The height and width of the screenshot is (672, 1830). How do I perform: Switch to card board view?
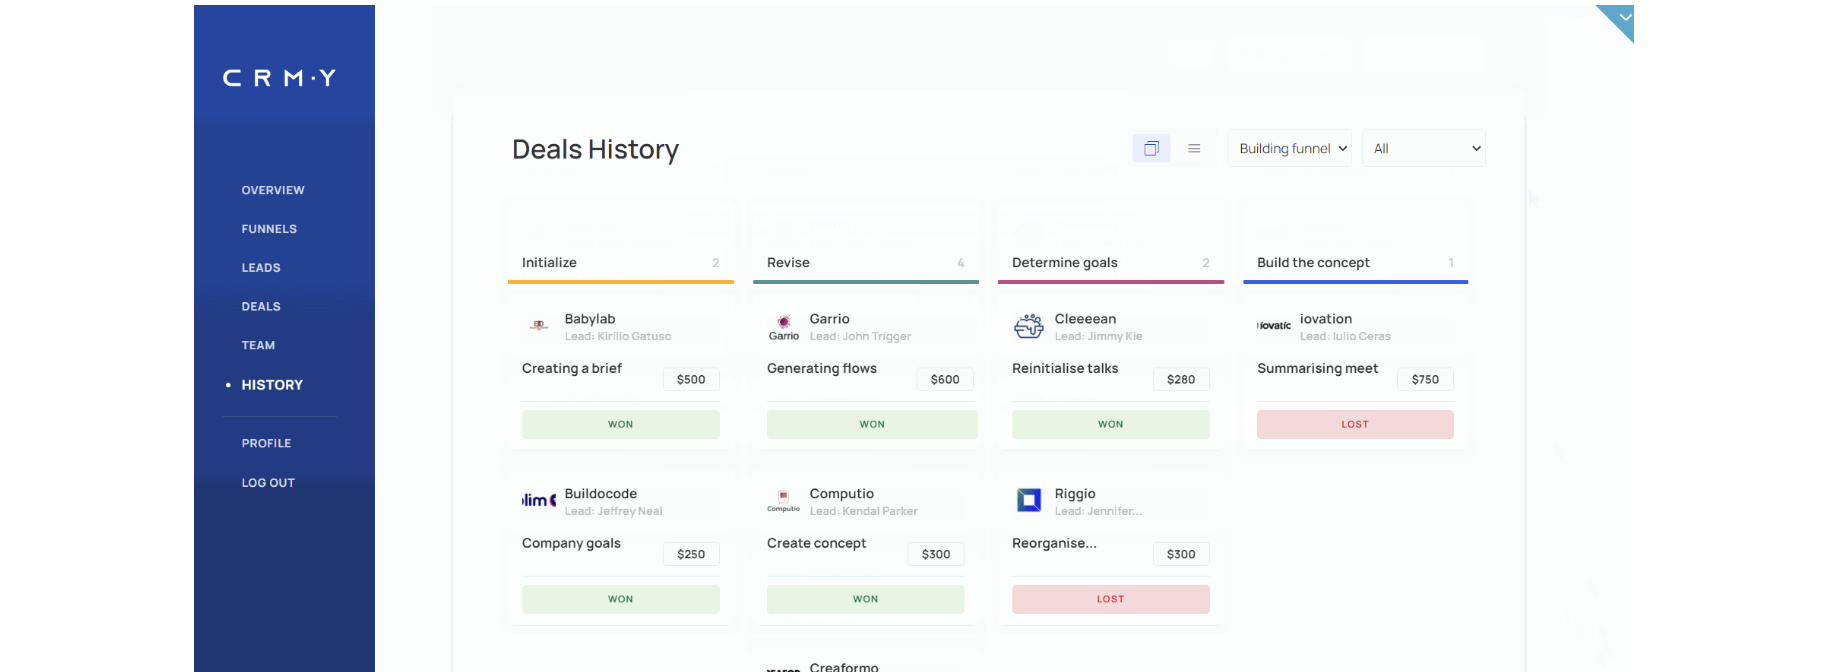point(1151,148)
